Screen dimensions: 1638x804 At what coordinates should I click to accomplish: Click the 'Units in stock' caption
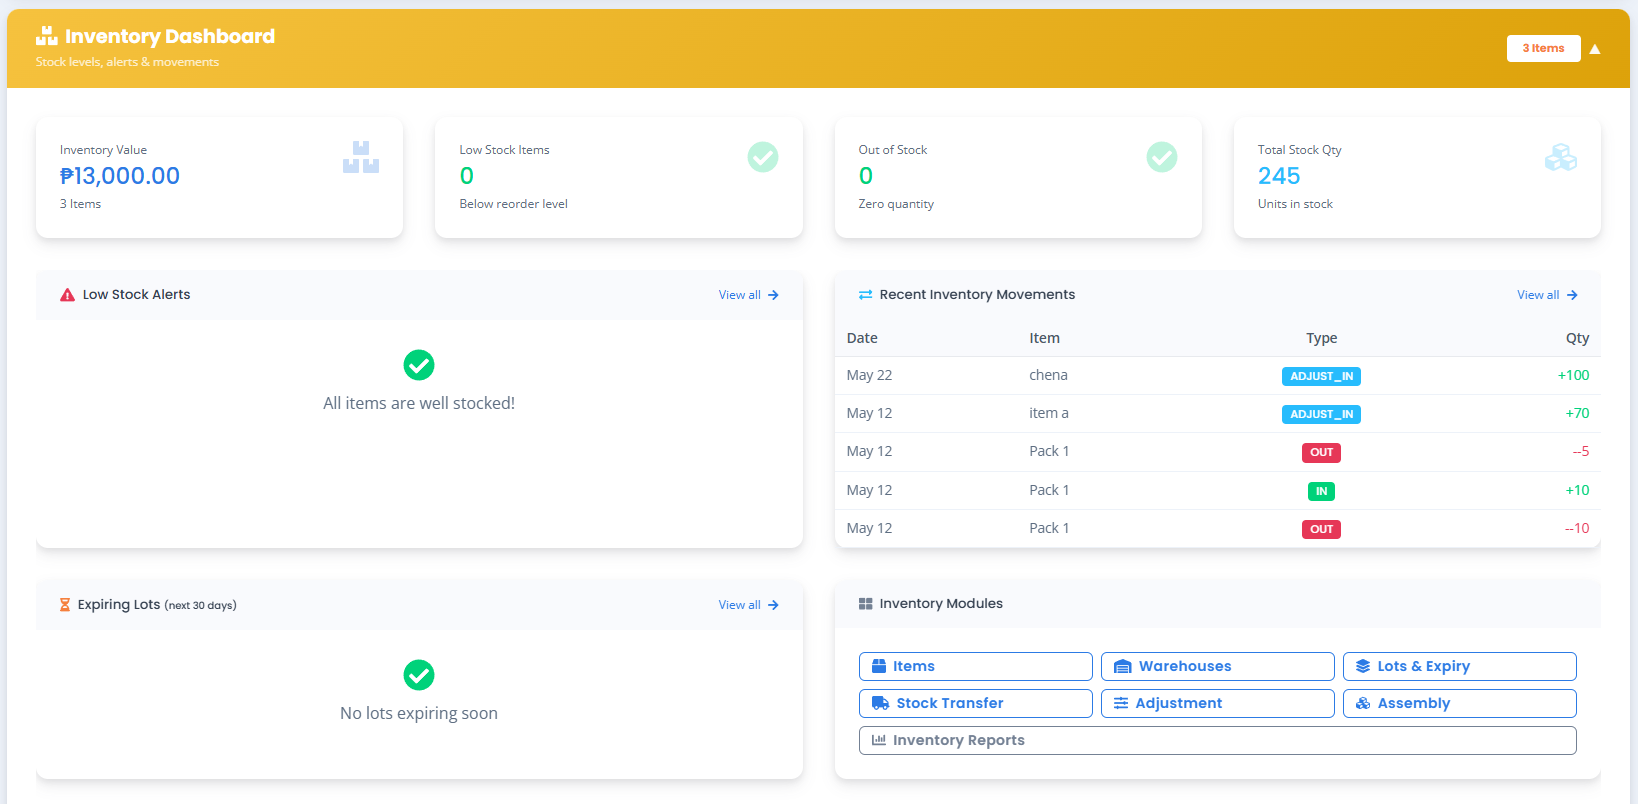coord(1295,204)
